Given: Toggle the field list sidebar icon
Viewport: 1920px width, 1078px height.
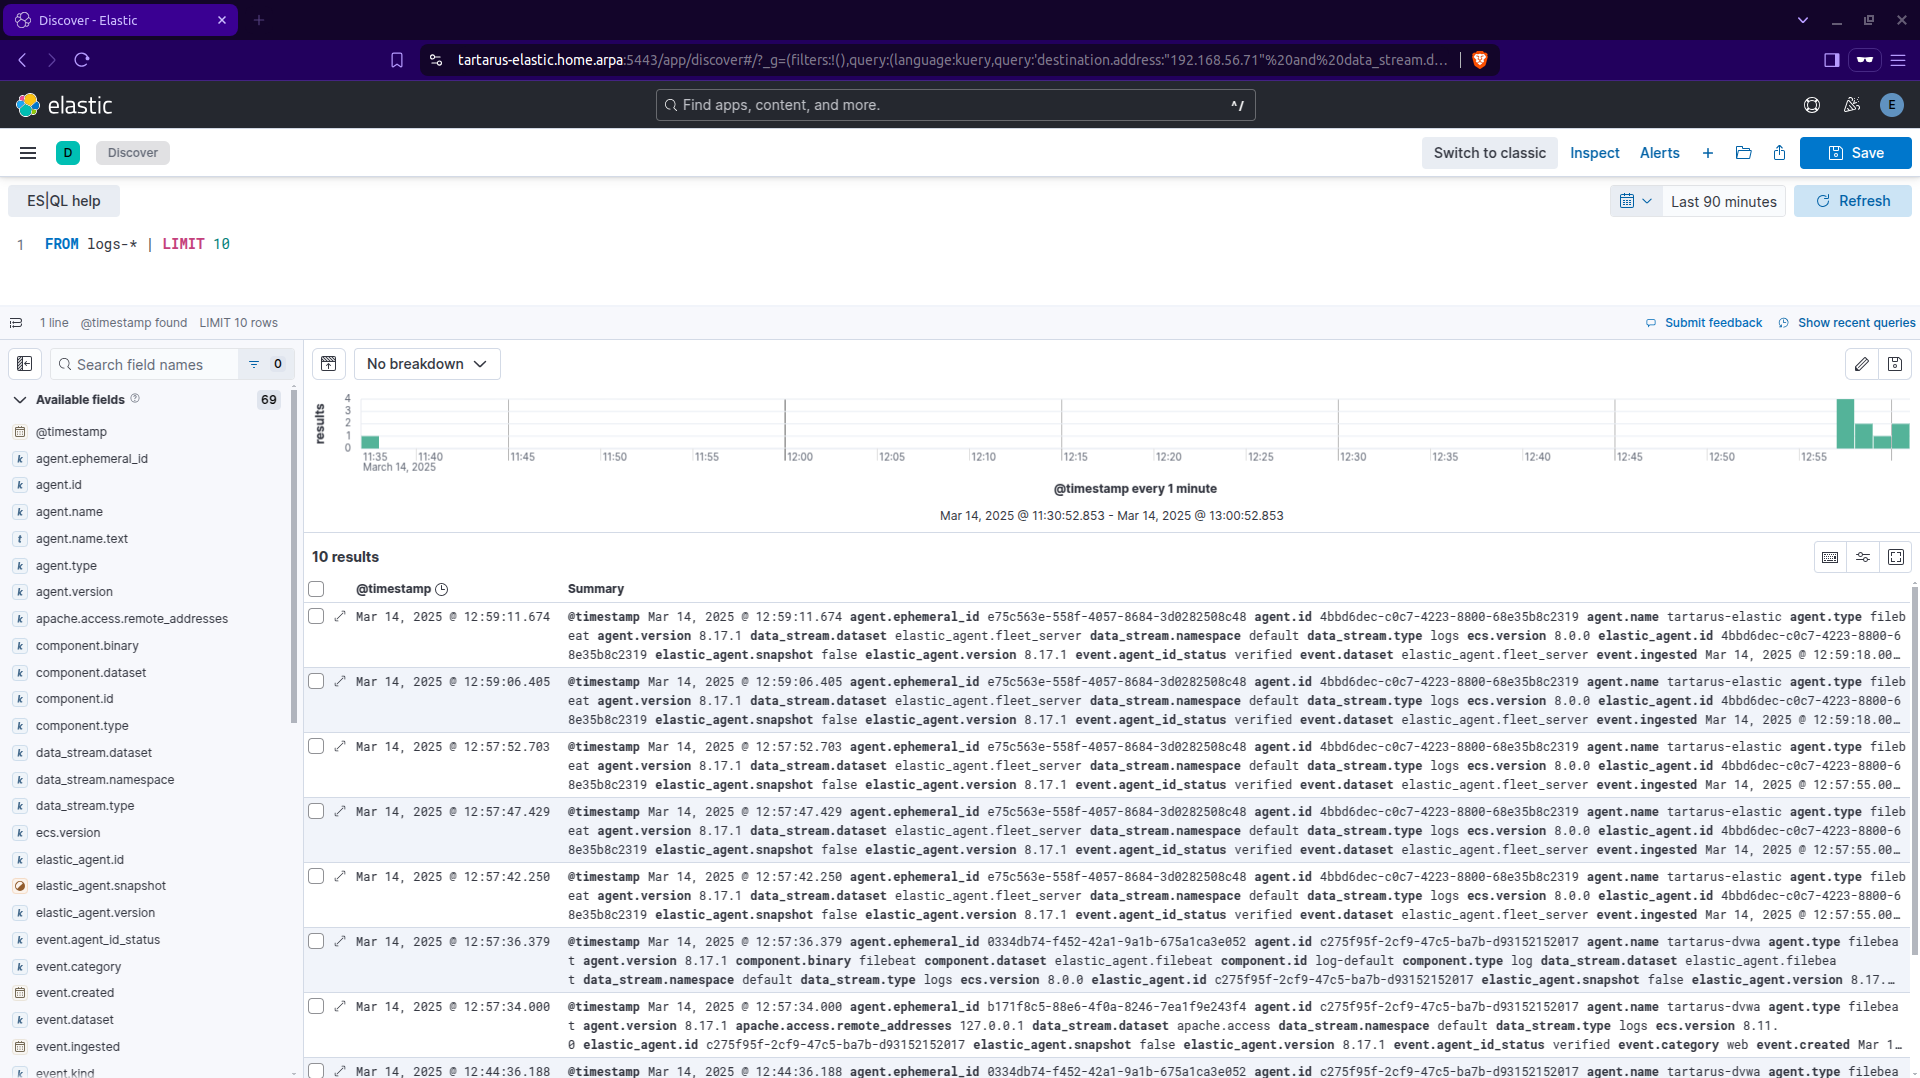Looking at the screenshot, I should [x=25, y=364].
